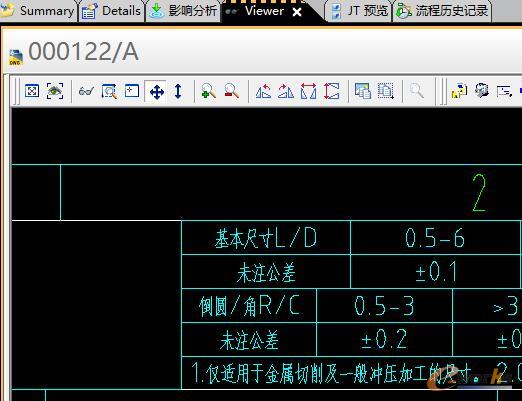This screenshot has width=522, height=401.
Task: Flip the drawing horizontally
Action: click(308, 91)
